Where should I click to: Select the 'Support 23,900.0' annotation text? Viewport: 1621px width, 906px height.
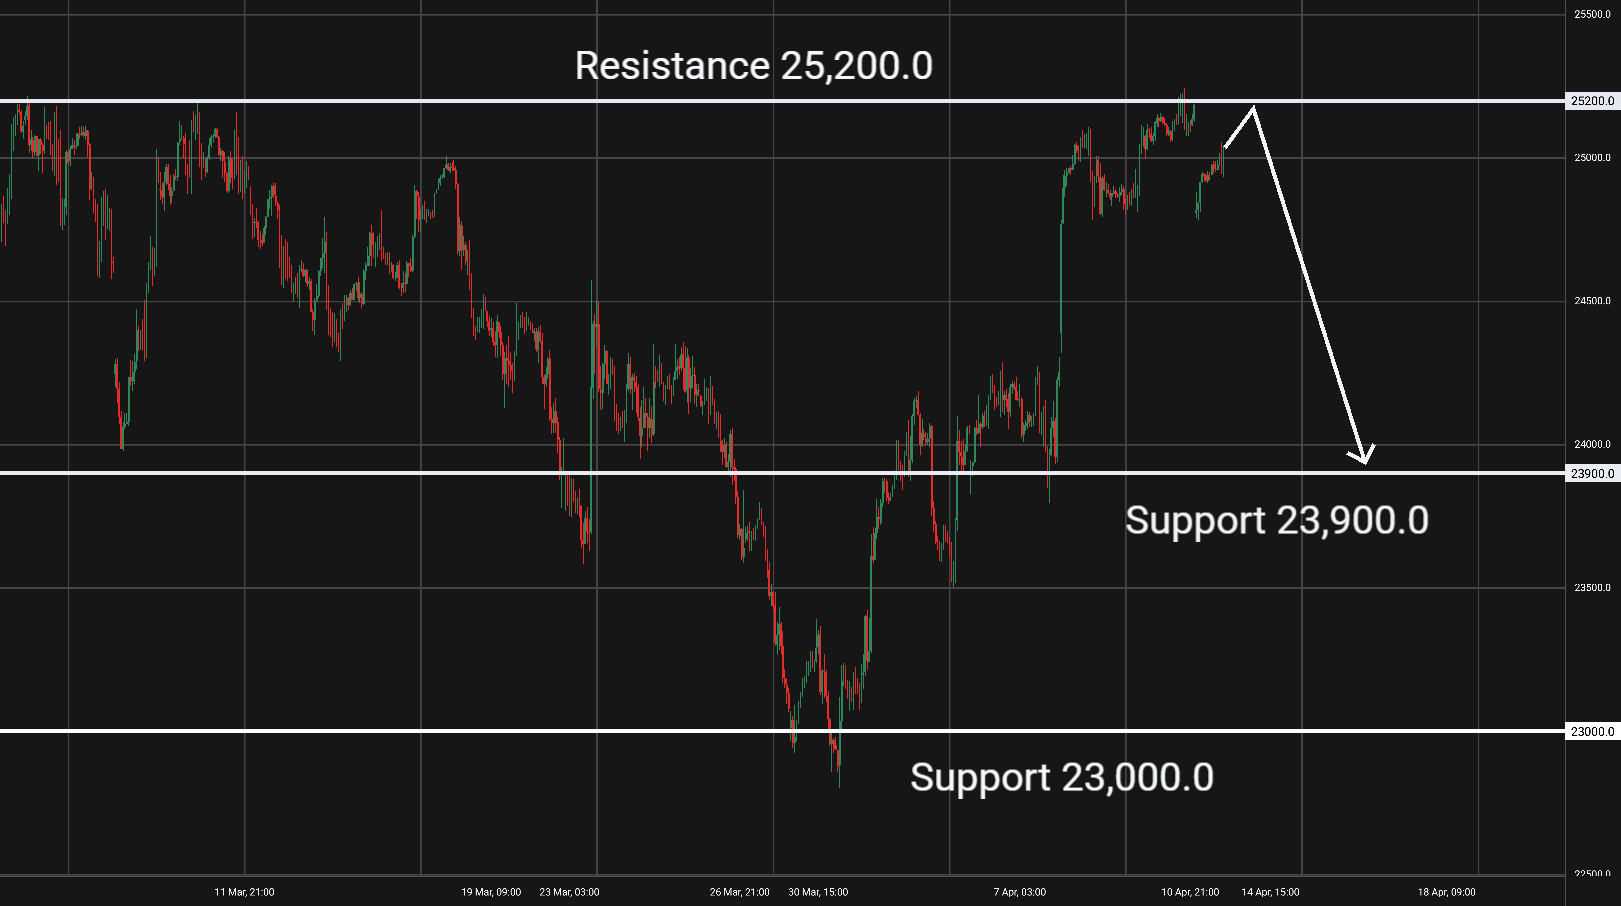1276,521
